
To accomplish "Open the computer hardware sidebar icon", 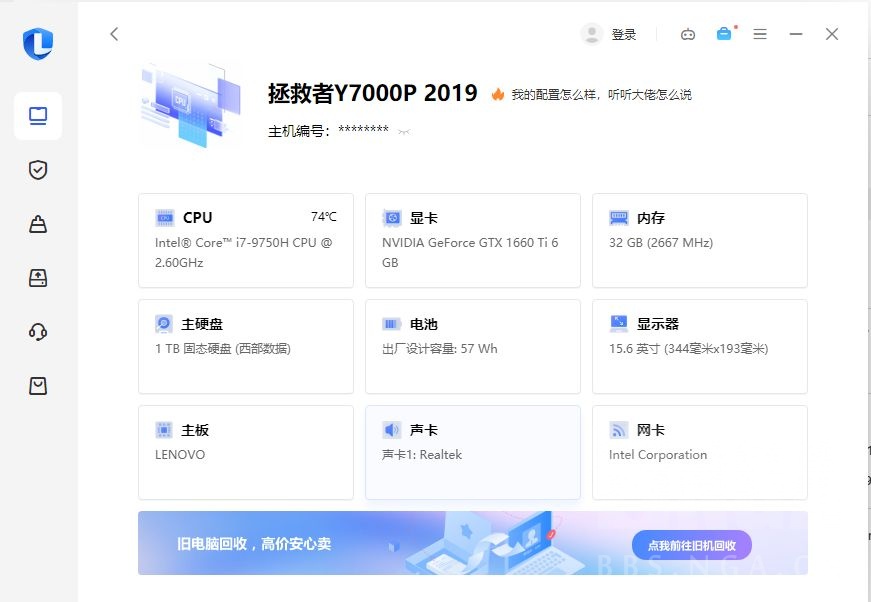I will [38, 116].
